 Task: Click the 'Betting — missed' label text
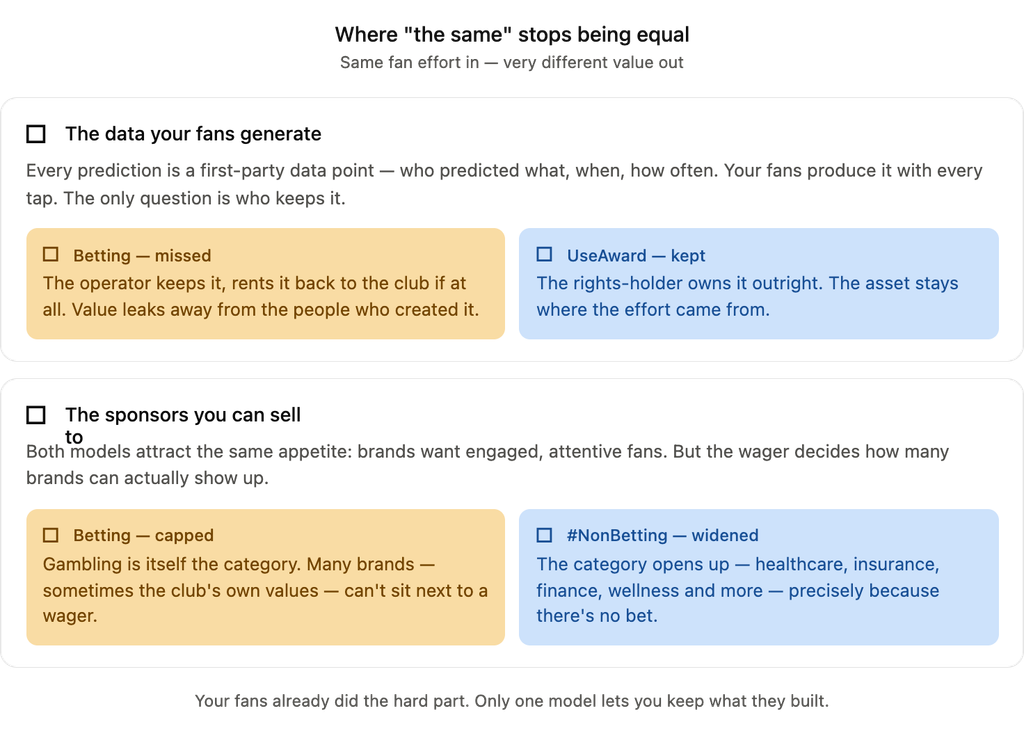[142, 255]
